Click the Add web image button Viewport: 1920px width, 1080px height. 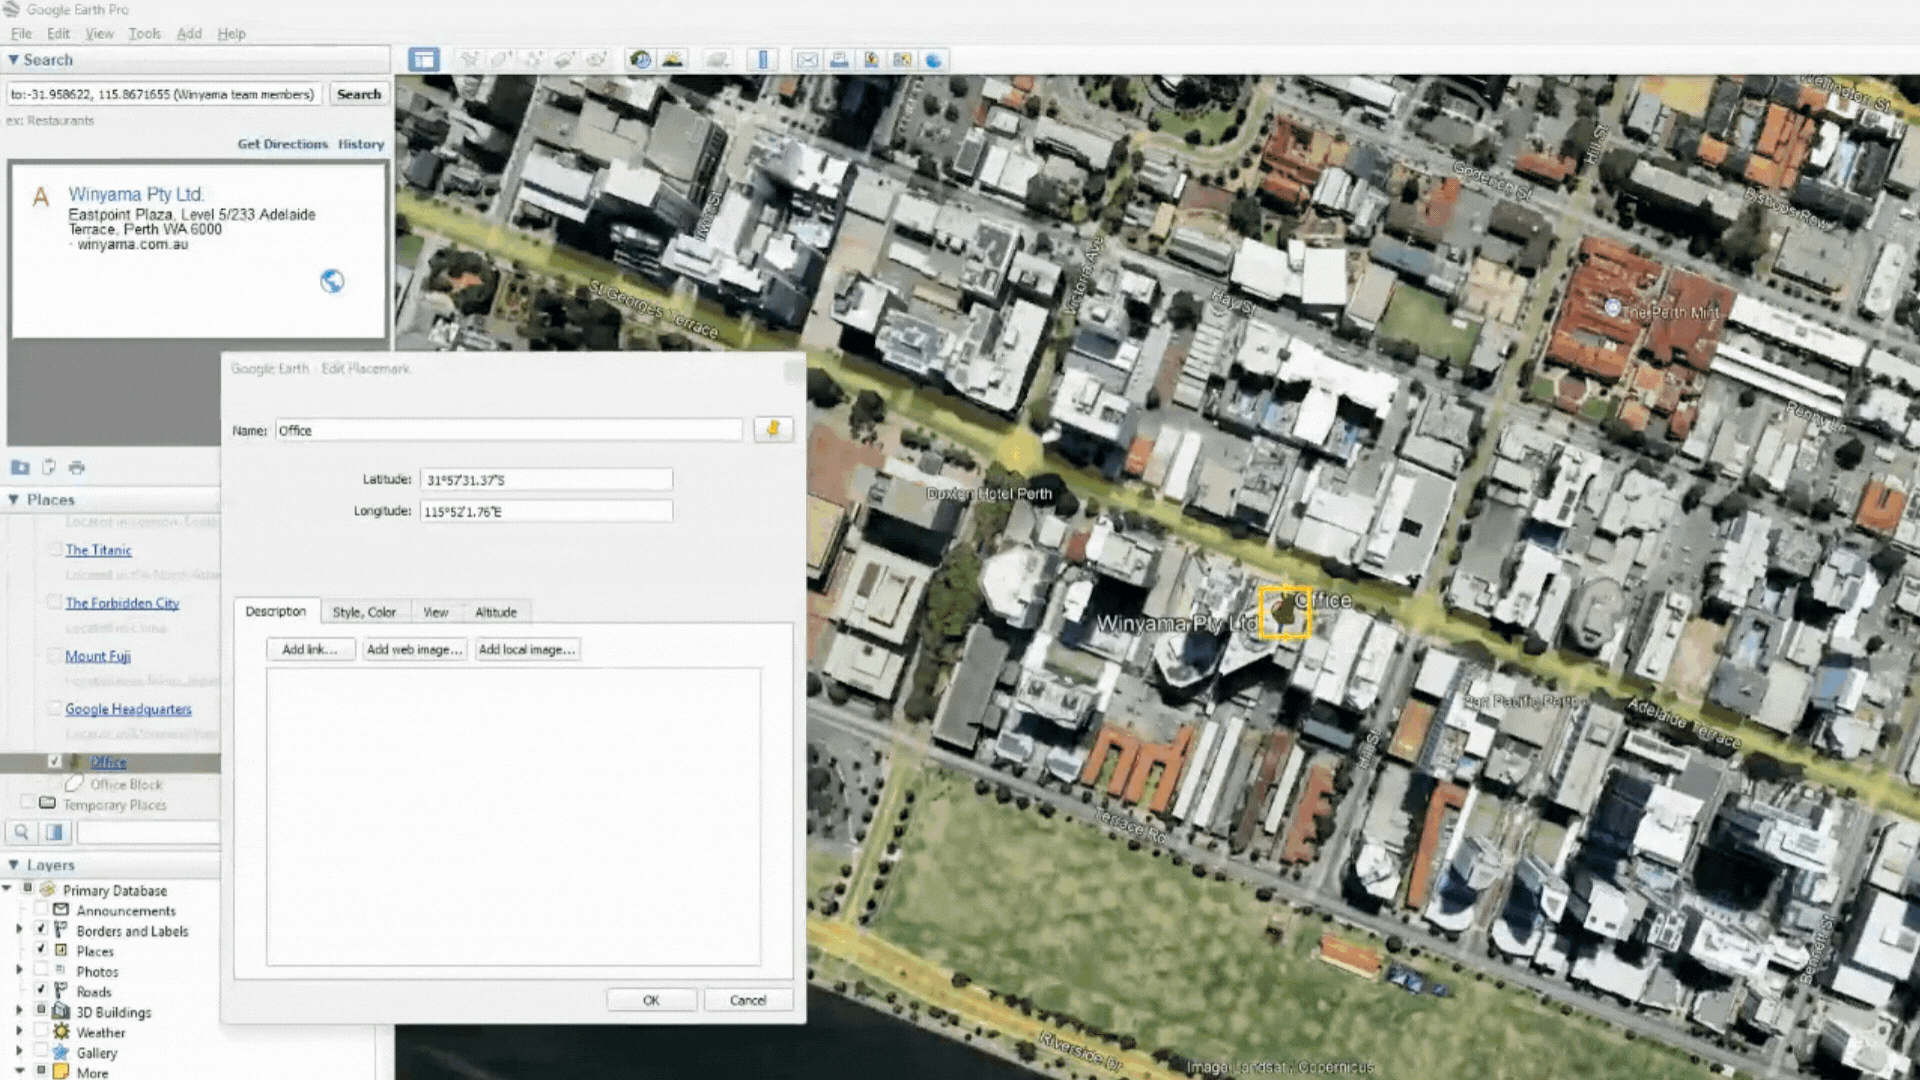tap(414, 650)
